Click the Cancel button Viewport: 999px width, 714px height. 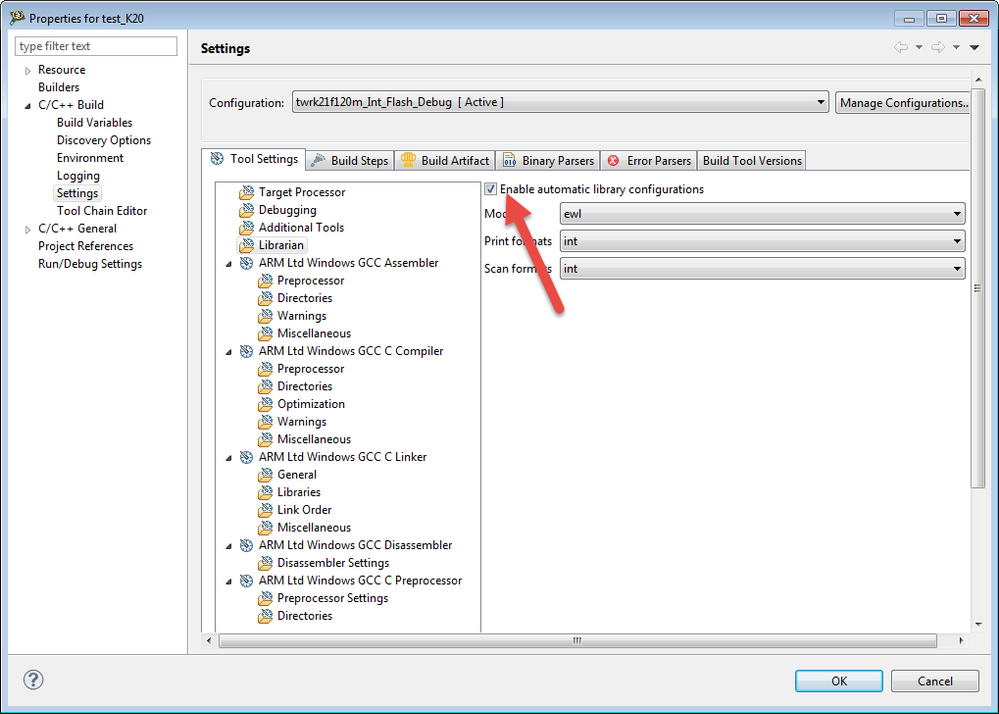935,681
